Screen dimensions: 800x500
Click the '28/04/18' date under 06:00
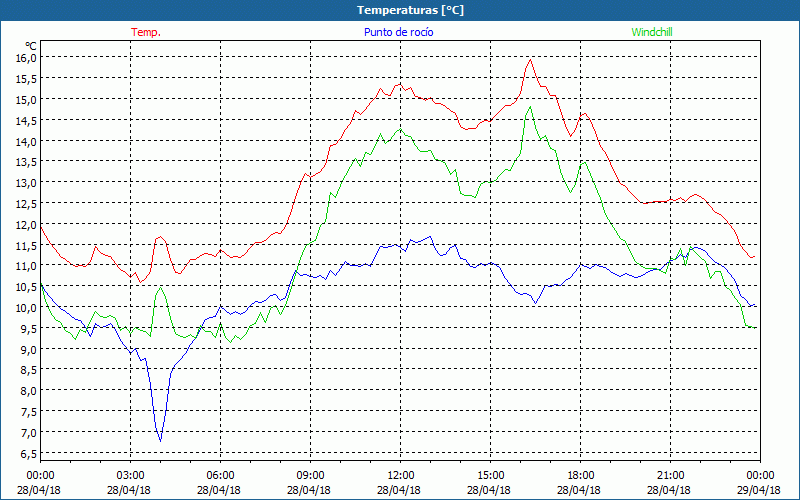[219, 490]
